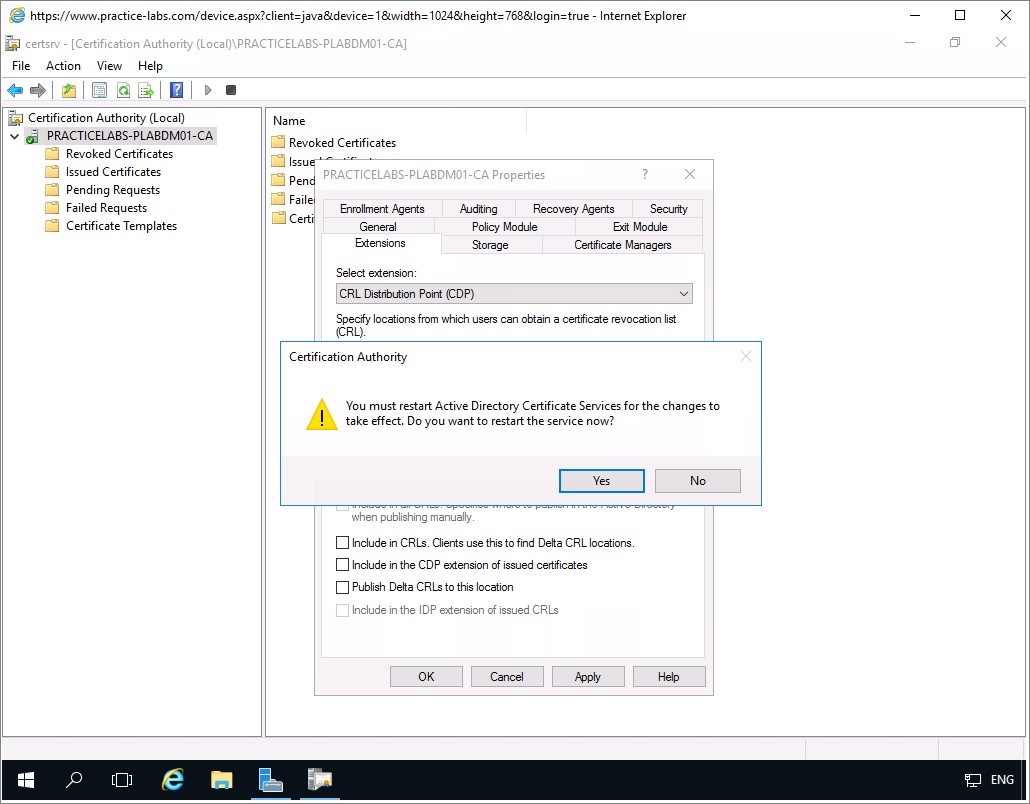Click the Start service play icon
Viewport: 1030px width, 804px height.
point(208,90)
